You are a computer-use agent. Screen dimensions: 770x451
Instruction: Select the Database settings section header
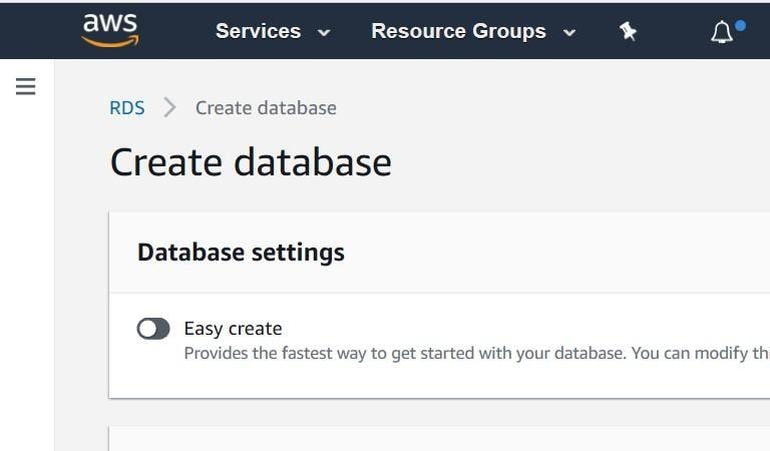tap(241, 252)
